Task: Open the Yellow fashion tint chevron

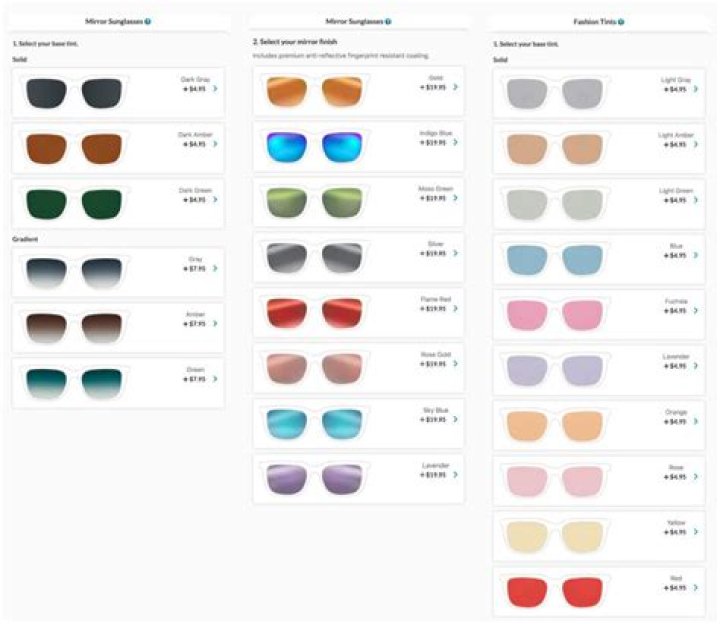Action: tap(696, 532)
